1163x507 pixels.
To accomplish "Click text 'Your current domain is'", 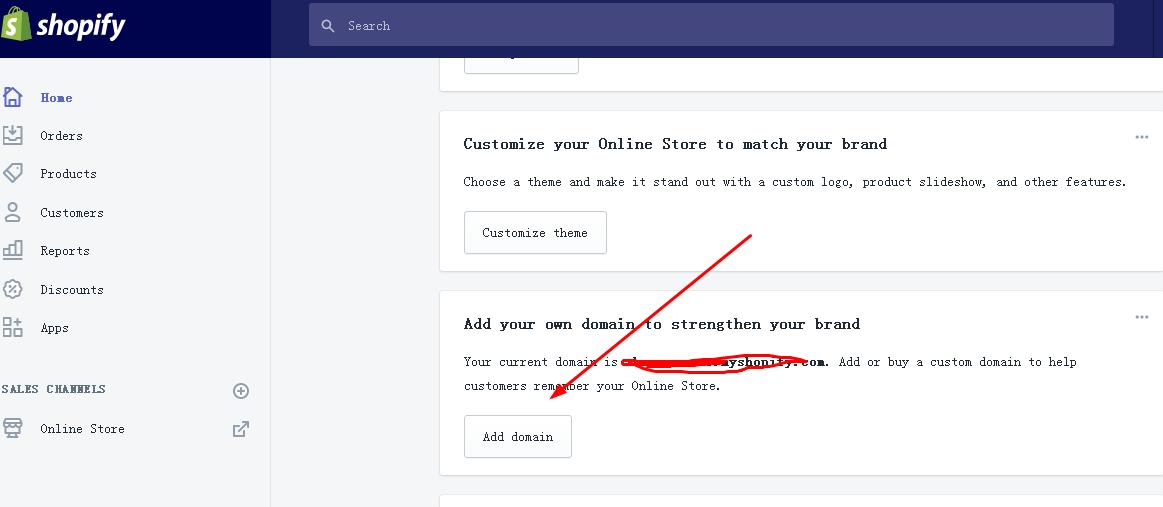I will click(540, 362).
